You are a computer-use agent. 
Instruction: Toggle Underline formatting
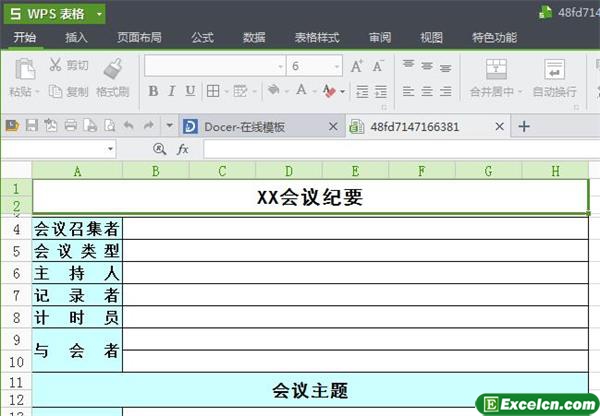click(x=193, y=91)
